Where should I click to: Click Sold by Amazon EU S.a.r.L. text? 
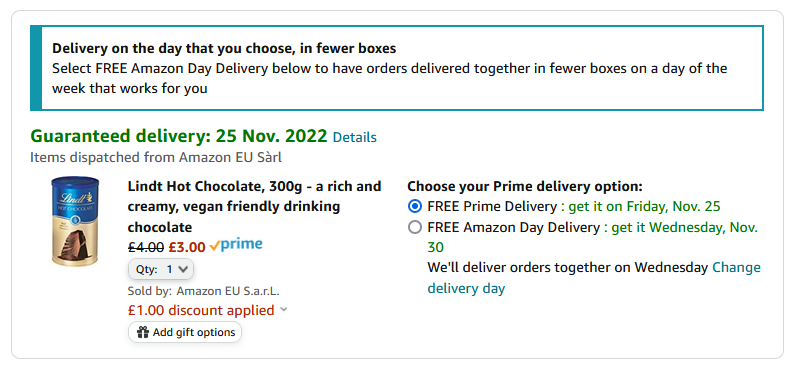click(x=203, y=291)
